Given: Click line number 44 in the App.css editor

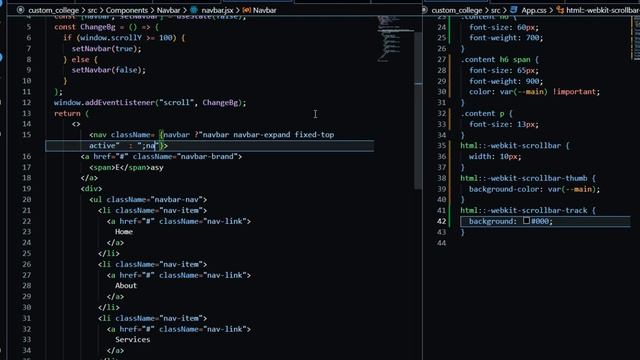Looking at the screenshot, I should (442, 243).
